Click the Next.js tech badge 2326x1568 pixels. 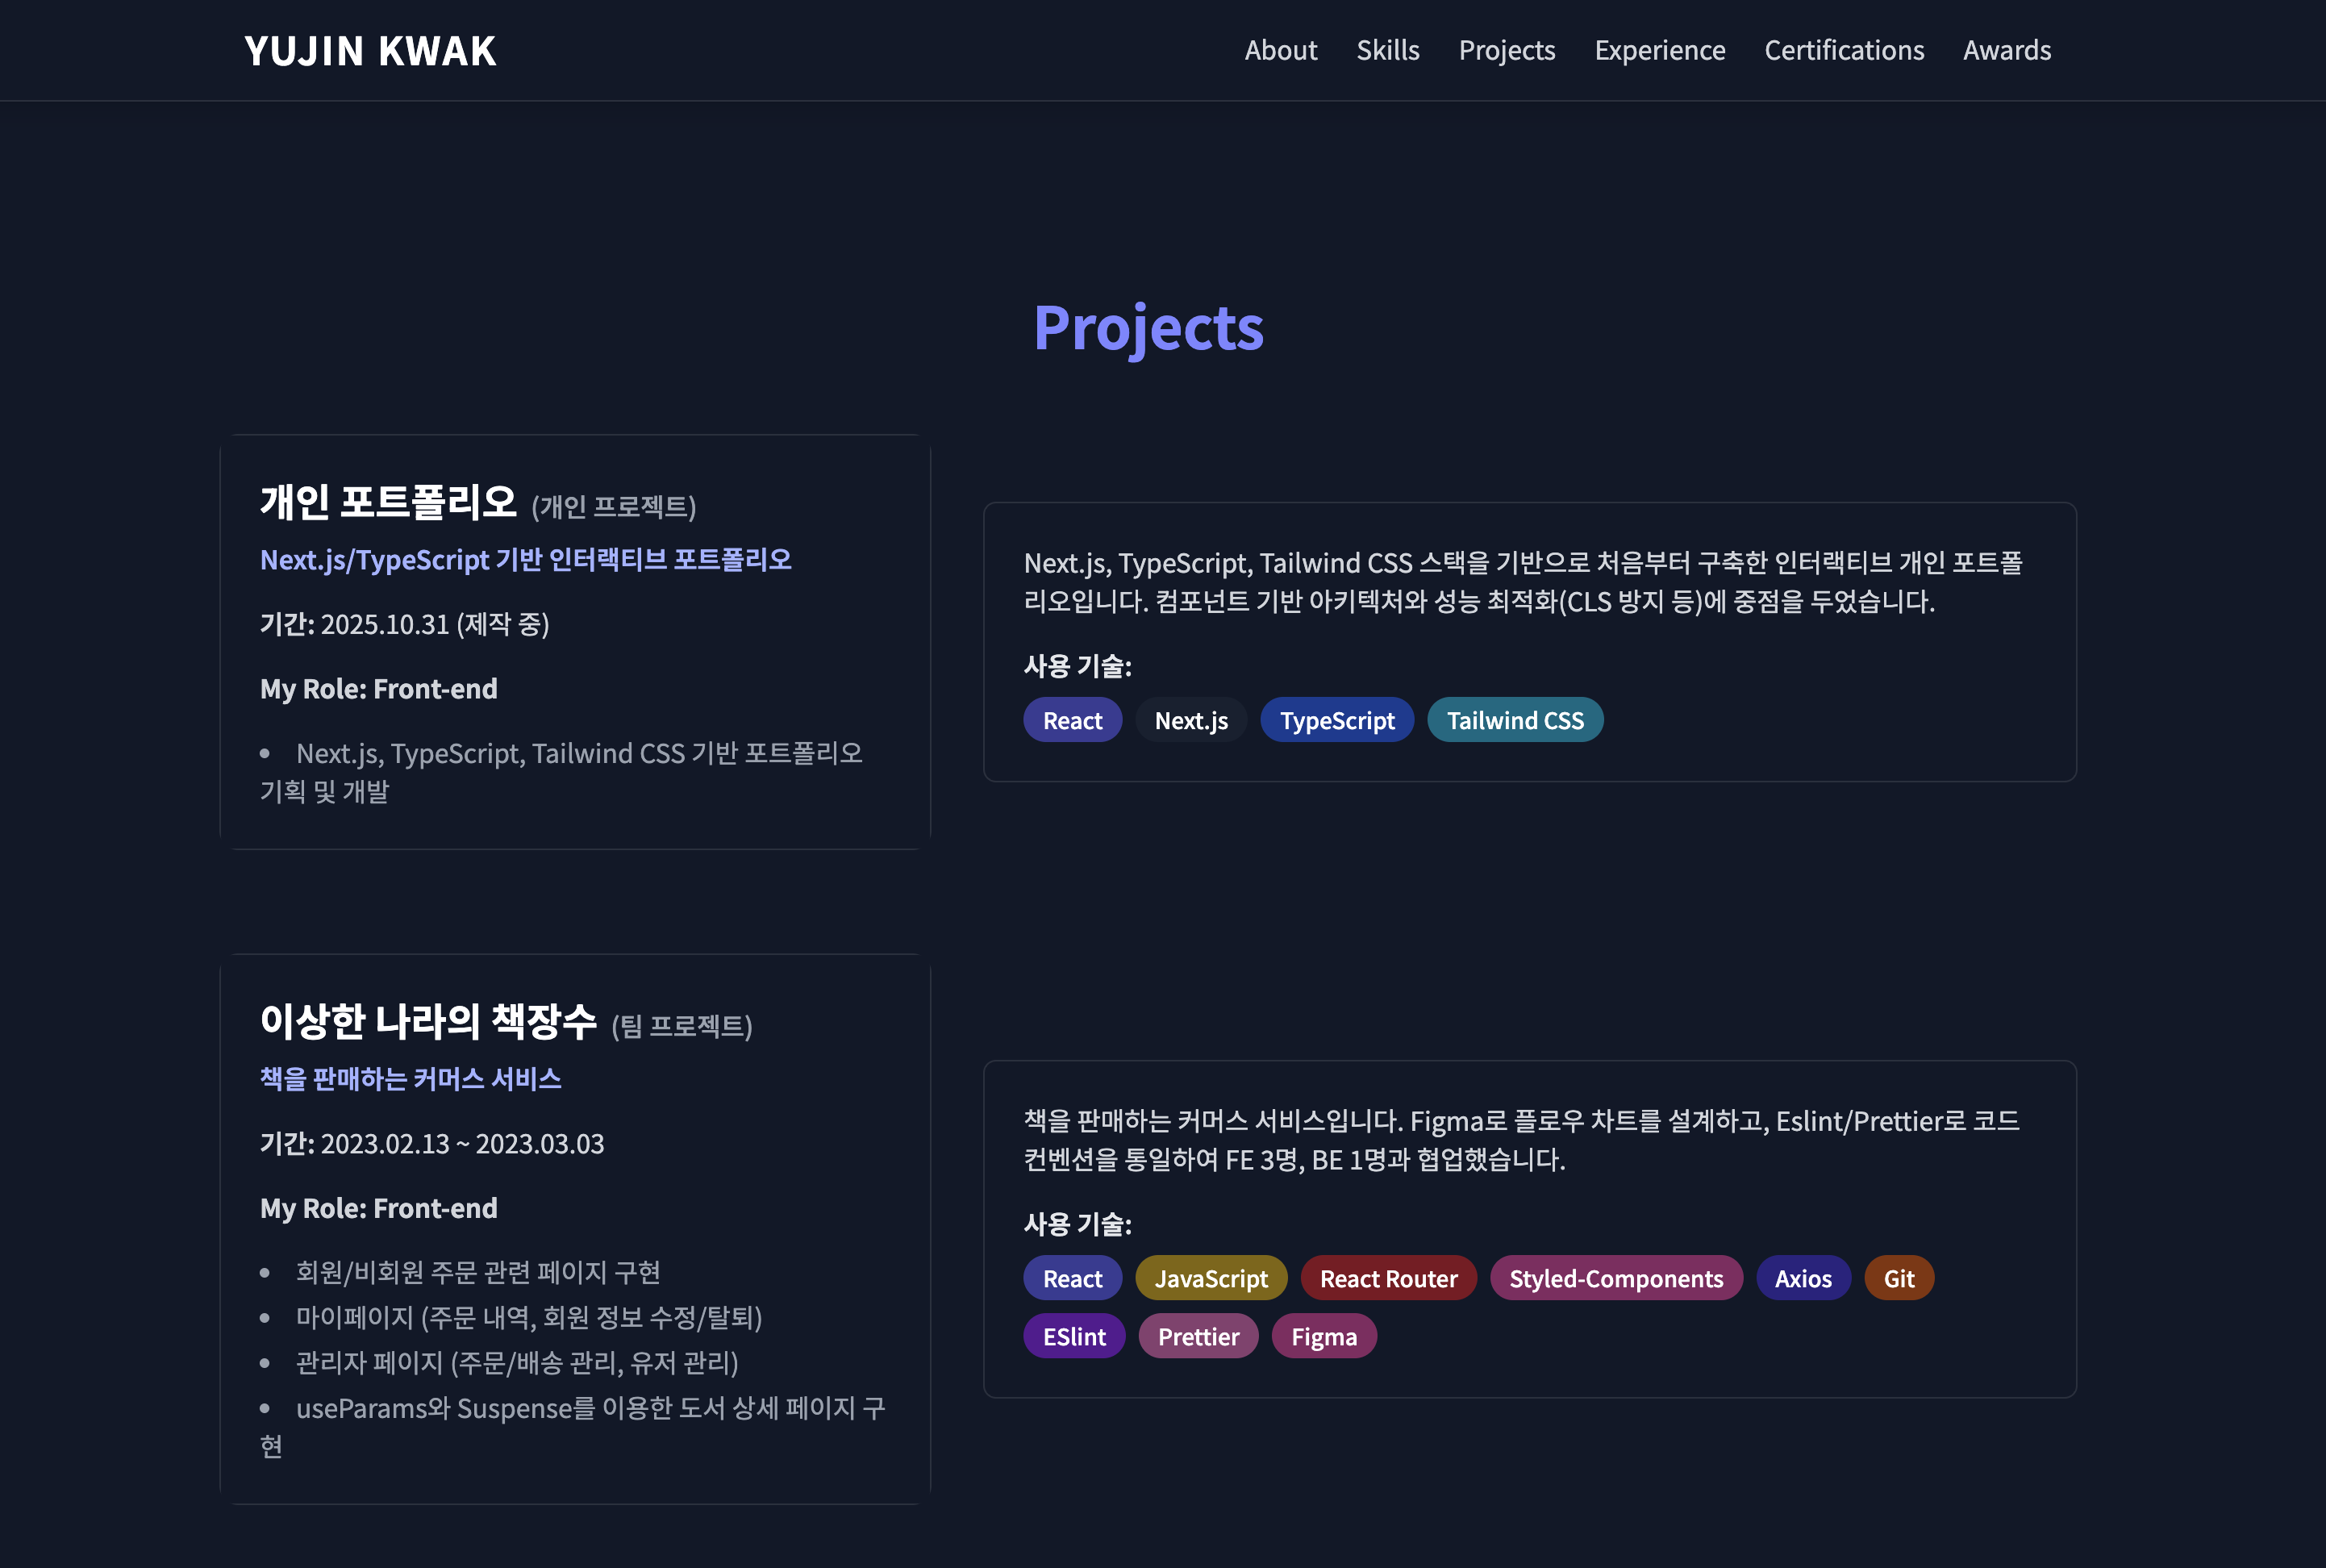pos(1190,720)
